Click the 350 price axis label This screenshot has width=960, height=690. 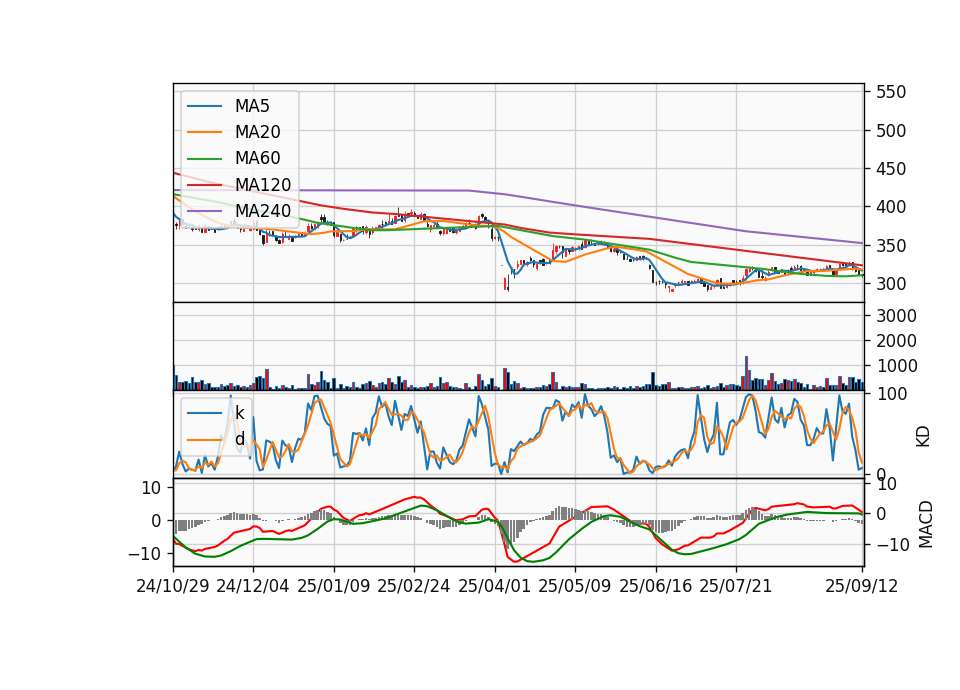(891, 246)
